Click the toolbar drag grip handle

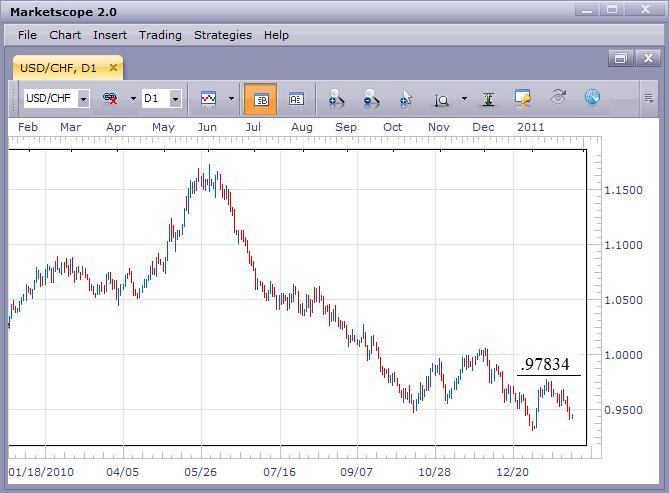(x=14, y=99)
